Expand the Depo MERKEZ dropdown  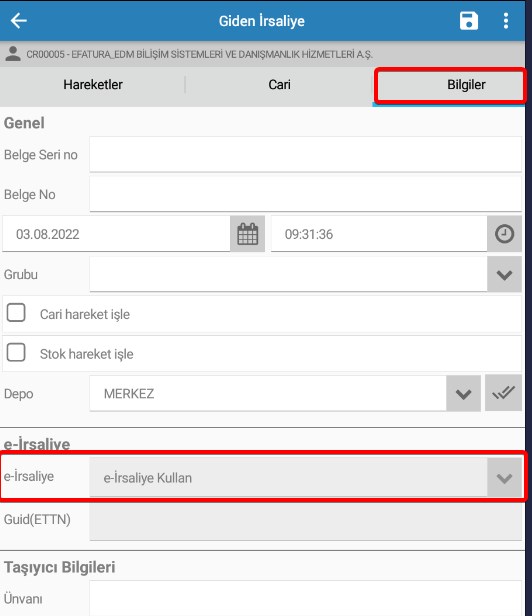[463, 394]
